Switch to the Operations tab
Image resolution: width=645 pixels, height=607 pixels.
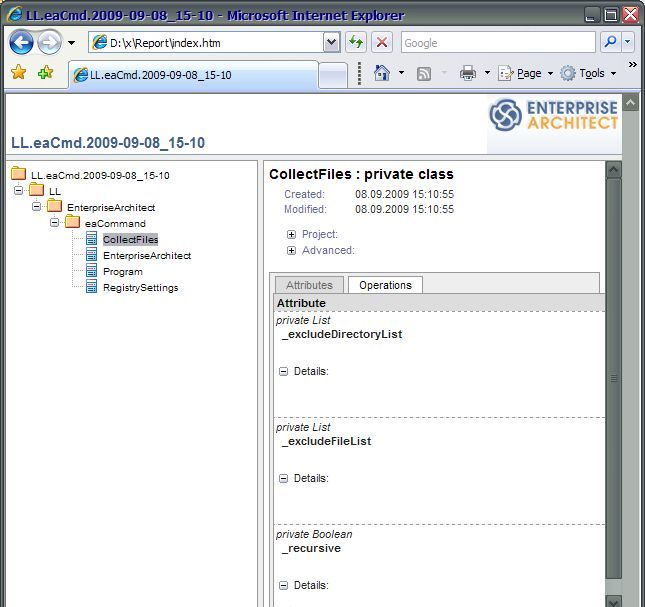click(x=385, y=285)
